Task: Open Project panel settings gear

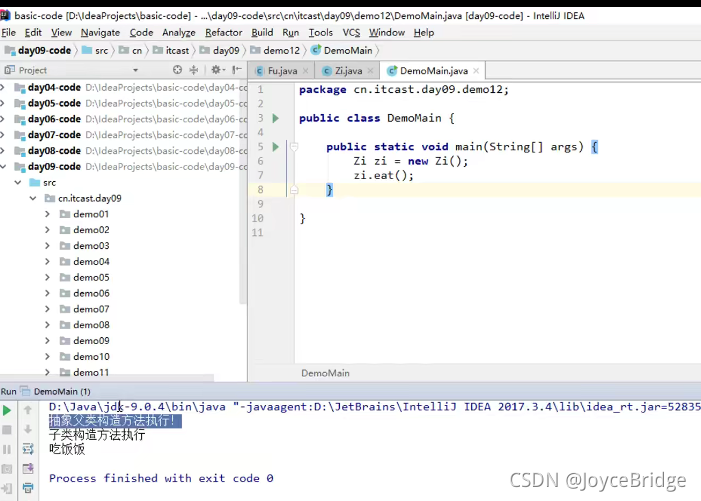Action: pyautogui.click(x=217, y=70)
